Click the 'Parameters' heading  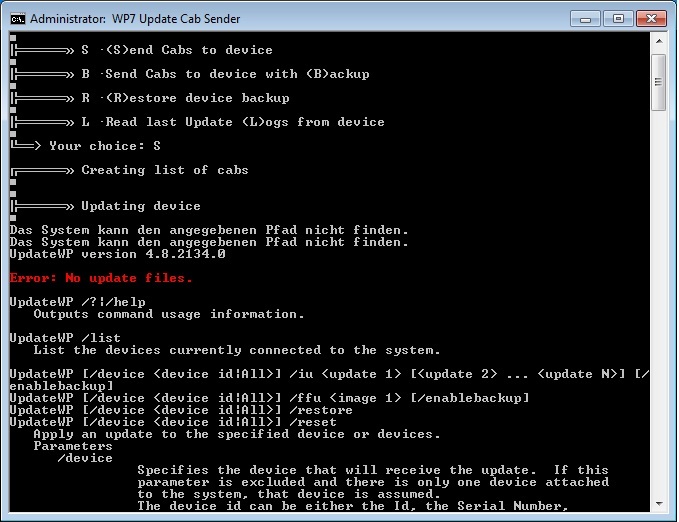coord(73,446)
